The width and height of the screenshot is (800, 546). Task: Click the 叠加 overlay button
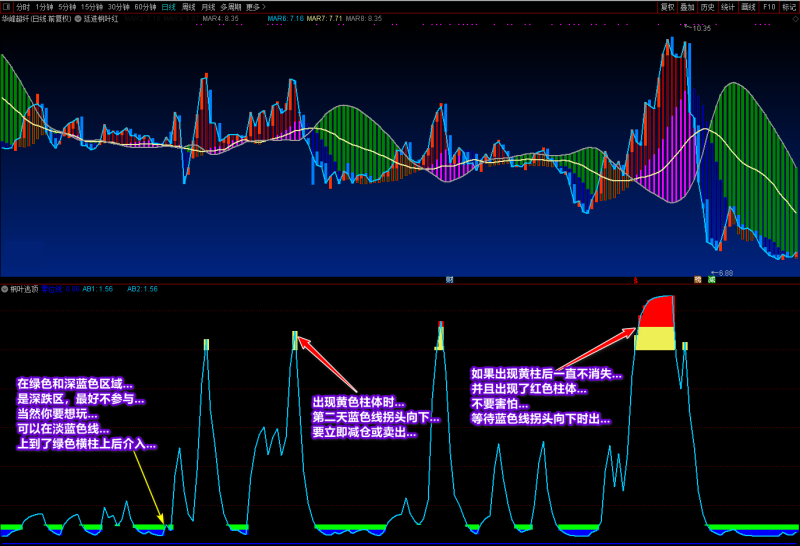(687, 6)
